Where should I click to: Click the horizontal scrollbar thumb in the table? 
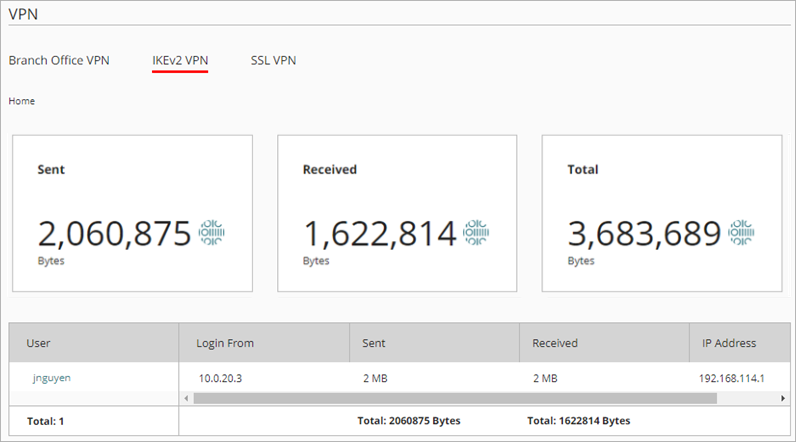tap(455, 398)
